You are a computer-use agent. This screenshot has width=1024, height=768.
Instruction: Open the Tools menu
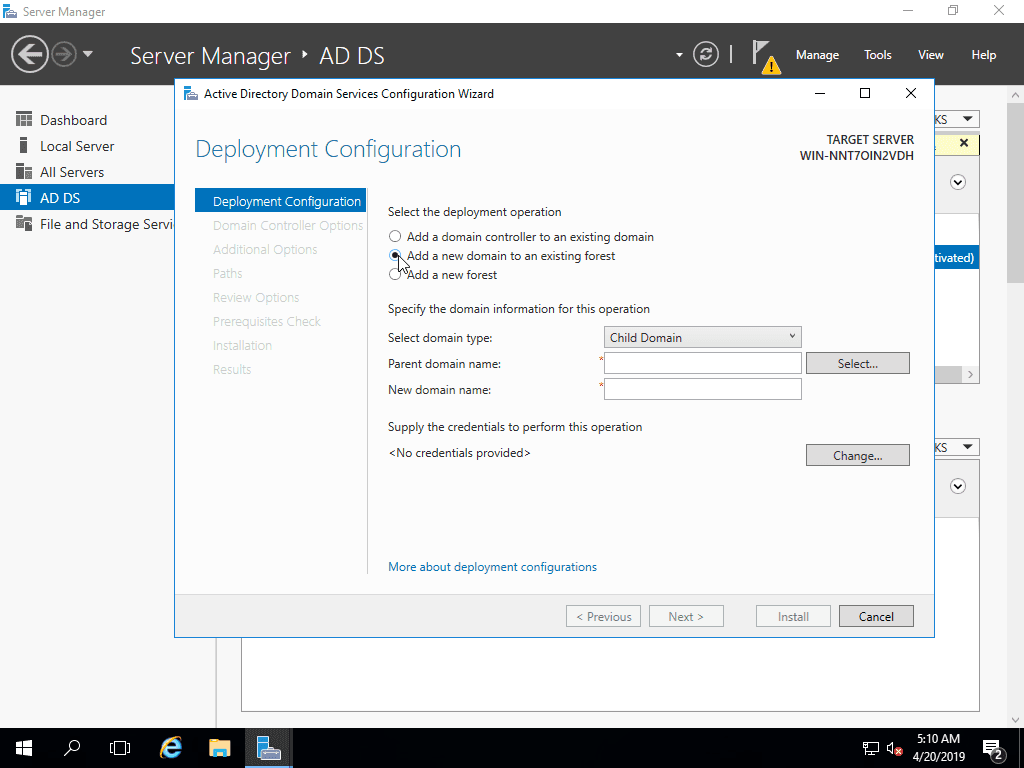(877, 55)
